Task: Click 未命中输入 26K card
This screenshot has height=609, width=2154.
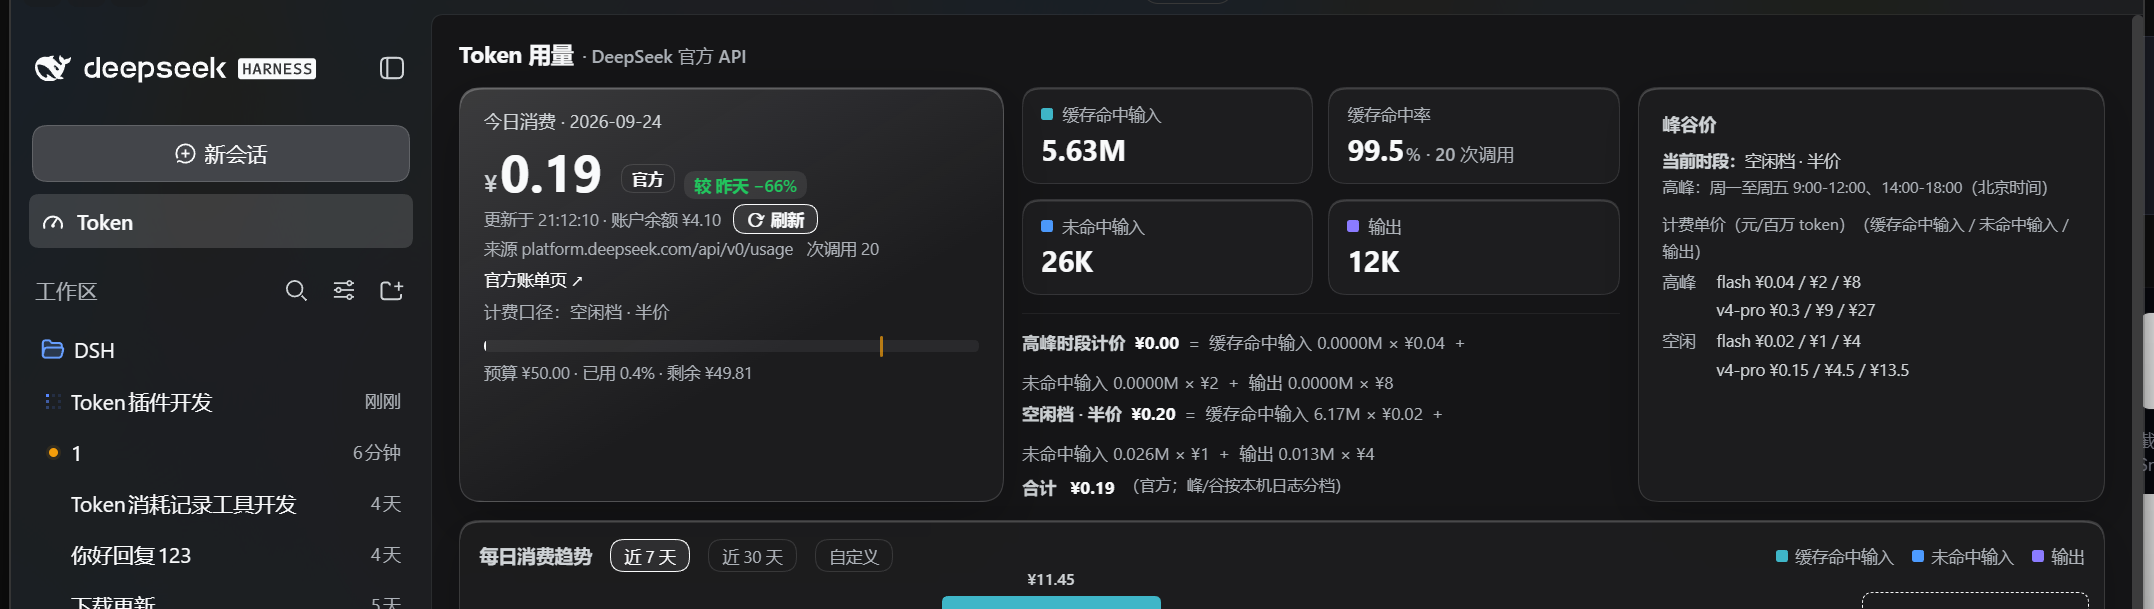Action: pyautogui.click(x=1167, y=247)
